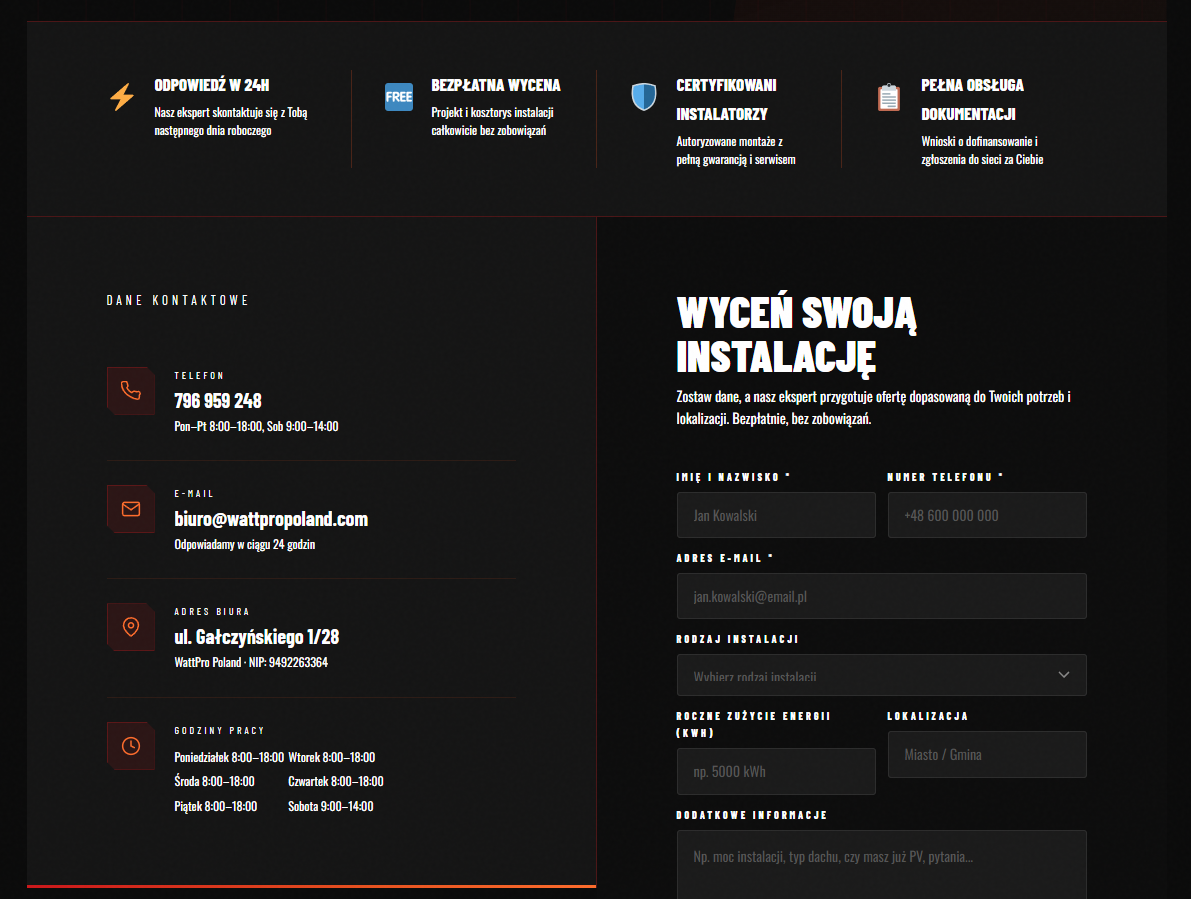Click Czwartek 8:00–18:00 entry
Screen dimensions: 1191x899
pos(336,781)
